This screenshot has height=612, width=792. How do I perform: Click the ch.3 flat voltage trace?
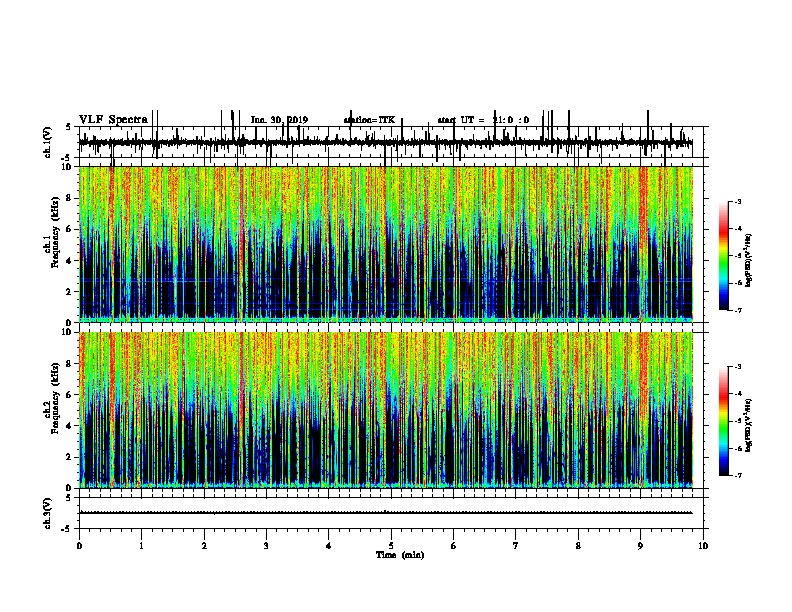[x=386, y=513]
